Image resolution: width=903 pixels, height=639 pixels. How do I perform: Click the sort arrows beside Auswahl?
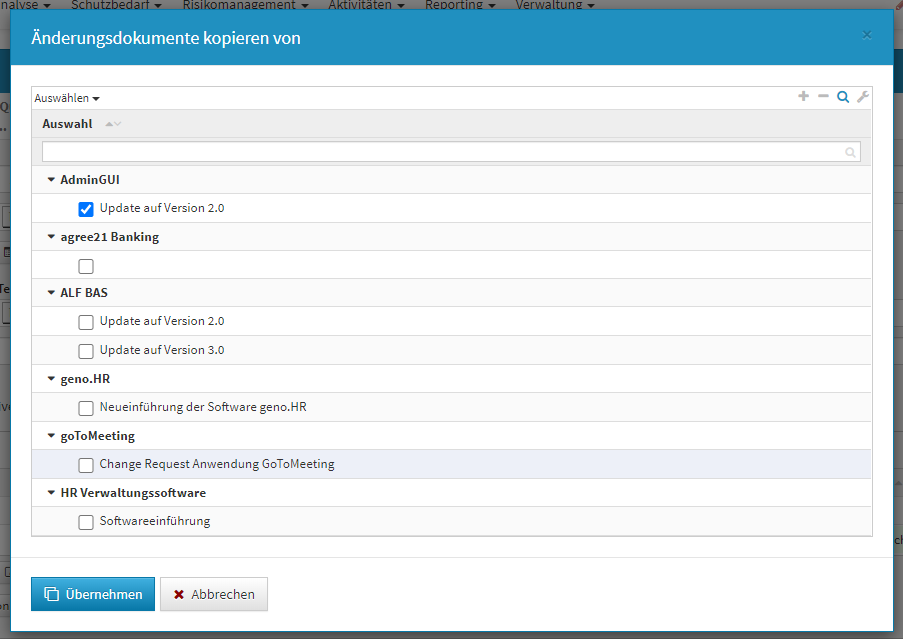click(113, 124)
